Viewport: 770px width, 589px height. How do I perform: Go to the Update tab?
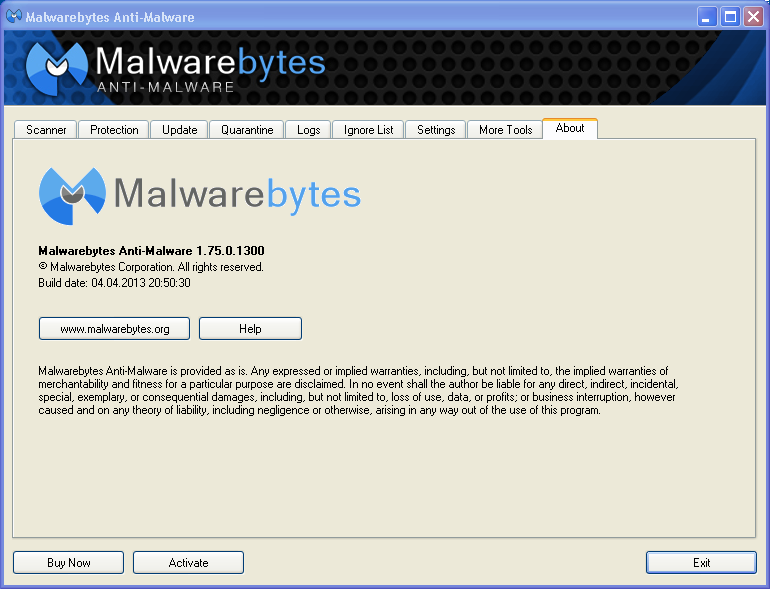pyautogui.click(x=179, y=130)
